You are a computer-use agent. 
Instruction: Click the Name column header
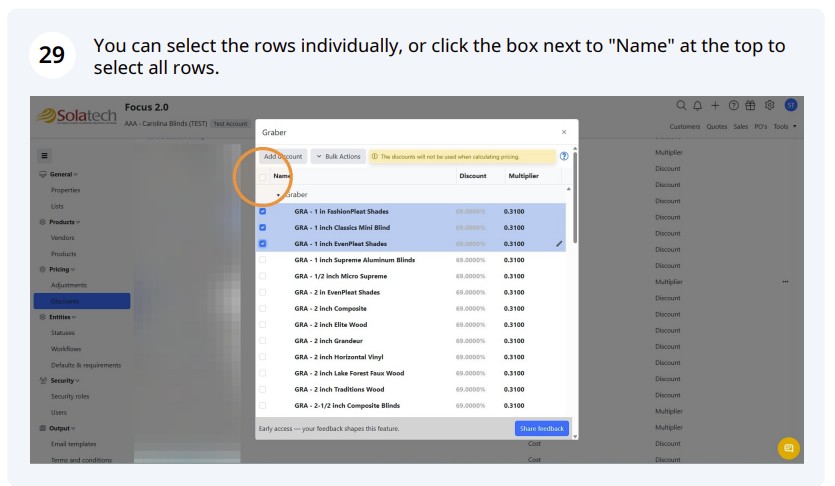pos(282,176)
